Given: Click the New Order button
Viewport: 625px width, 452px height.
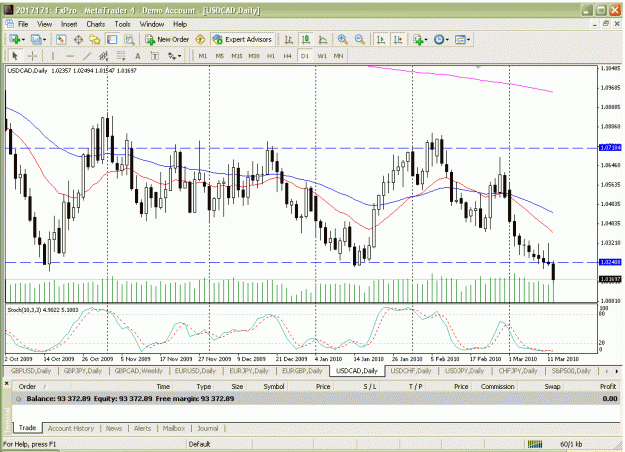Looking at the screenshot, I should [x=167, y=39].
